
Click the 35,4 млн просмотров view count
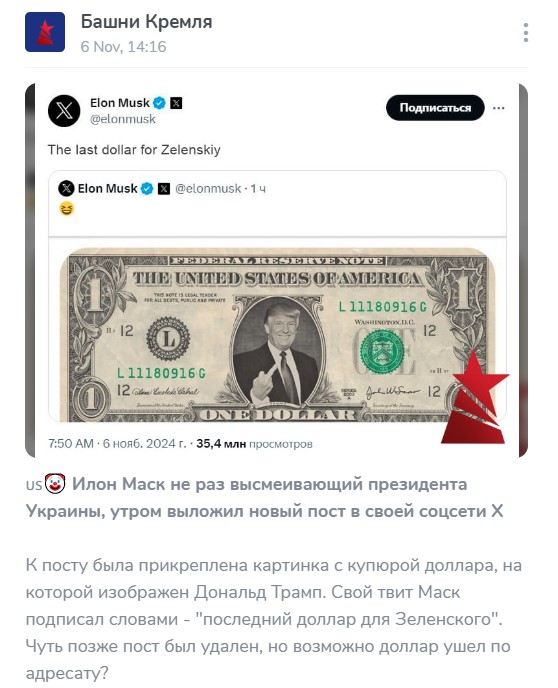coord(254,444)
